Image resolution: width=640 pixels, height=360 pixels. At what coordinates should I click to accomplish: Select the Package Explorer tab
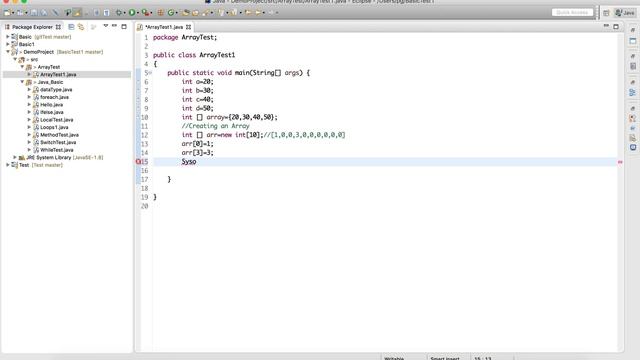click(32, 27)
